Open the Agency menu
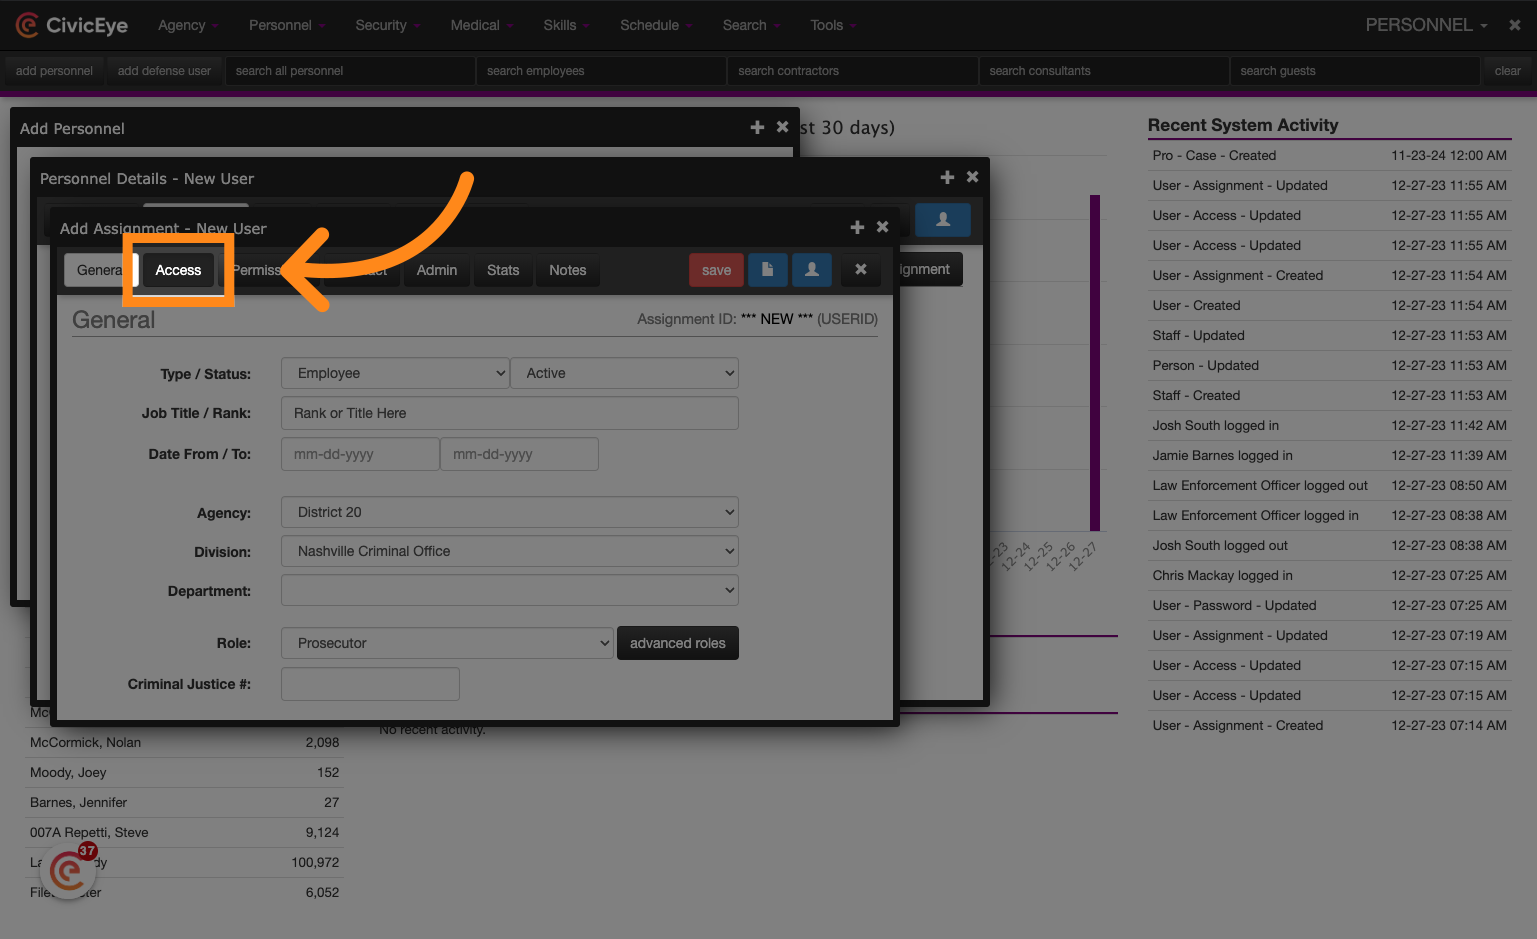Image resolution: width=1537 pixels, height=939 pixels. pos(188,25)
